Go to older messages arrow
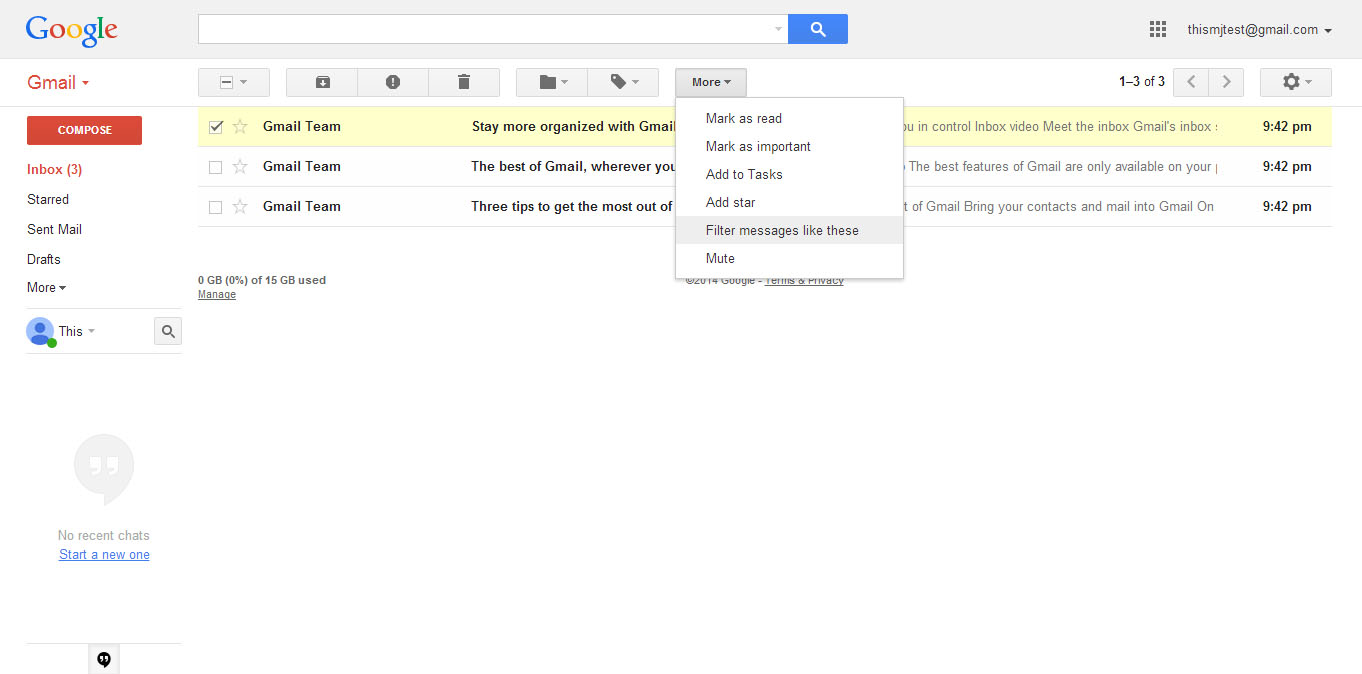Screen dimensions: 1362x674 pyautogui.click(x=1226, y=82)
